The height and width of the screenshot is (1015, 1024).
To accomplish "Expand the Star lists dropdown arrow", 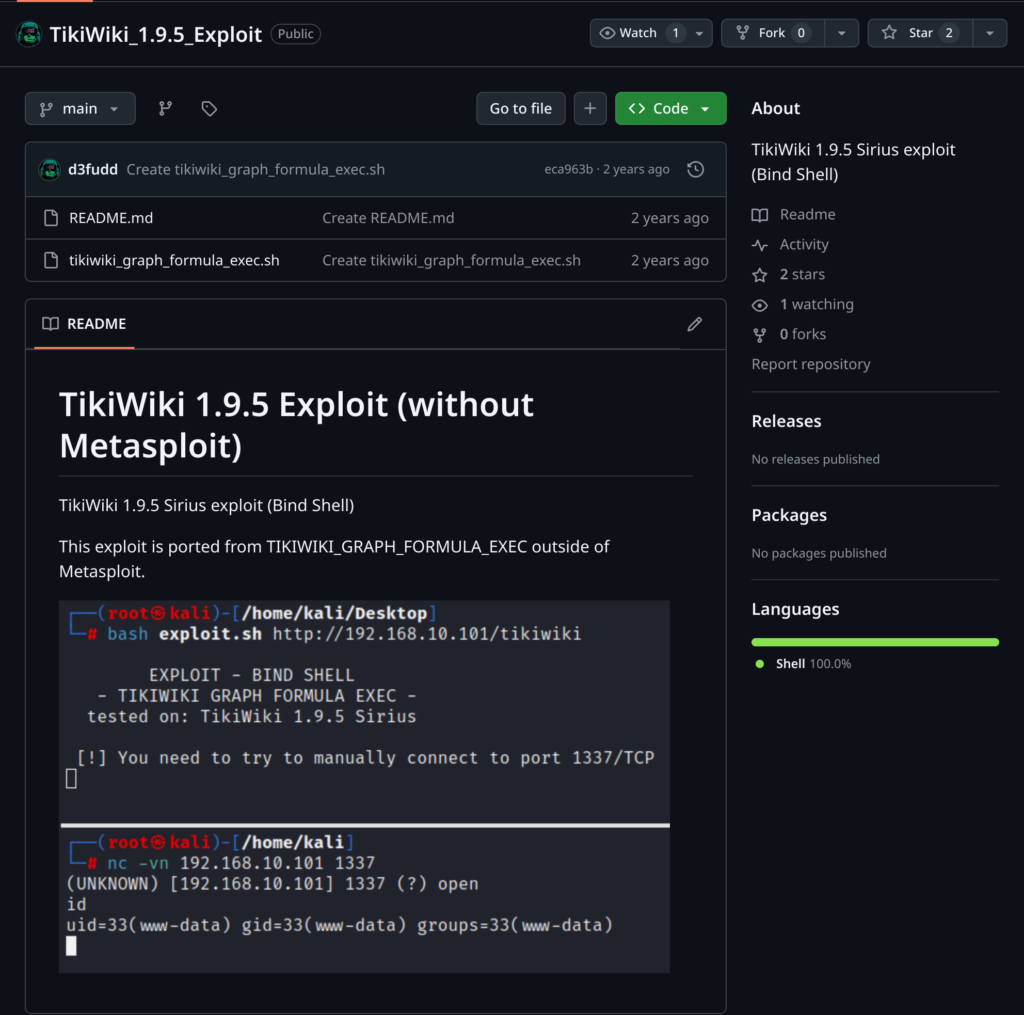I will [x=990, y=33].
